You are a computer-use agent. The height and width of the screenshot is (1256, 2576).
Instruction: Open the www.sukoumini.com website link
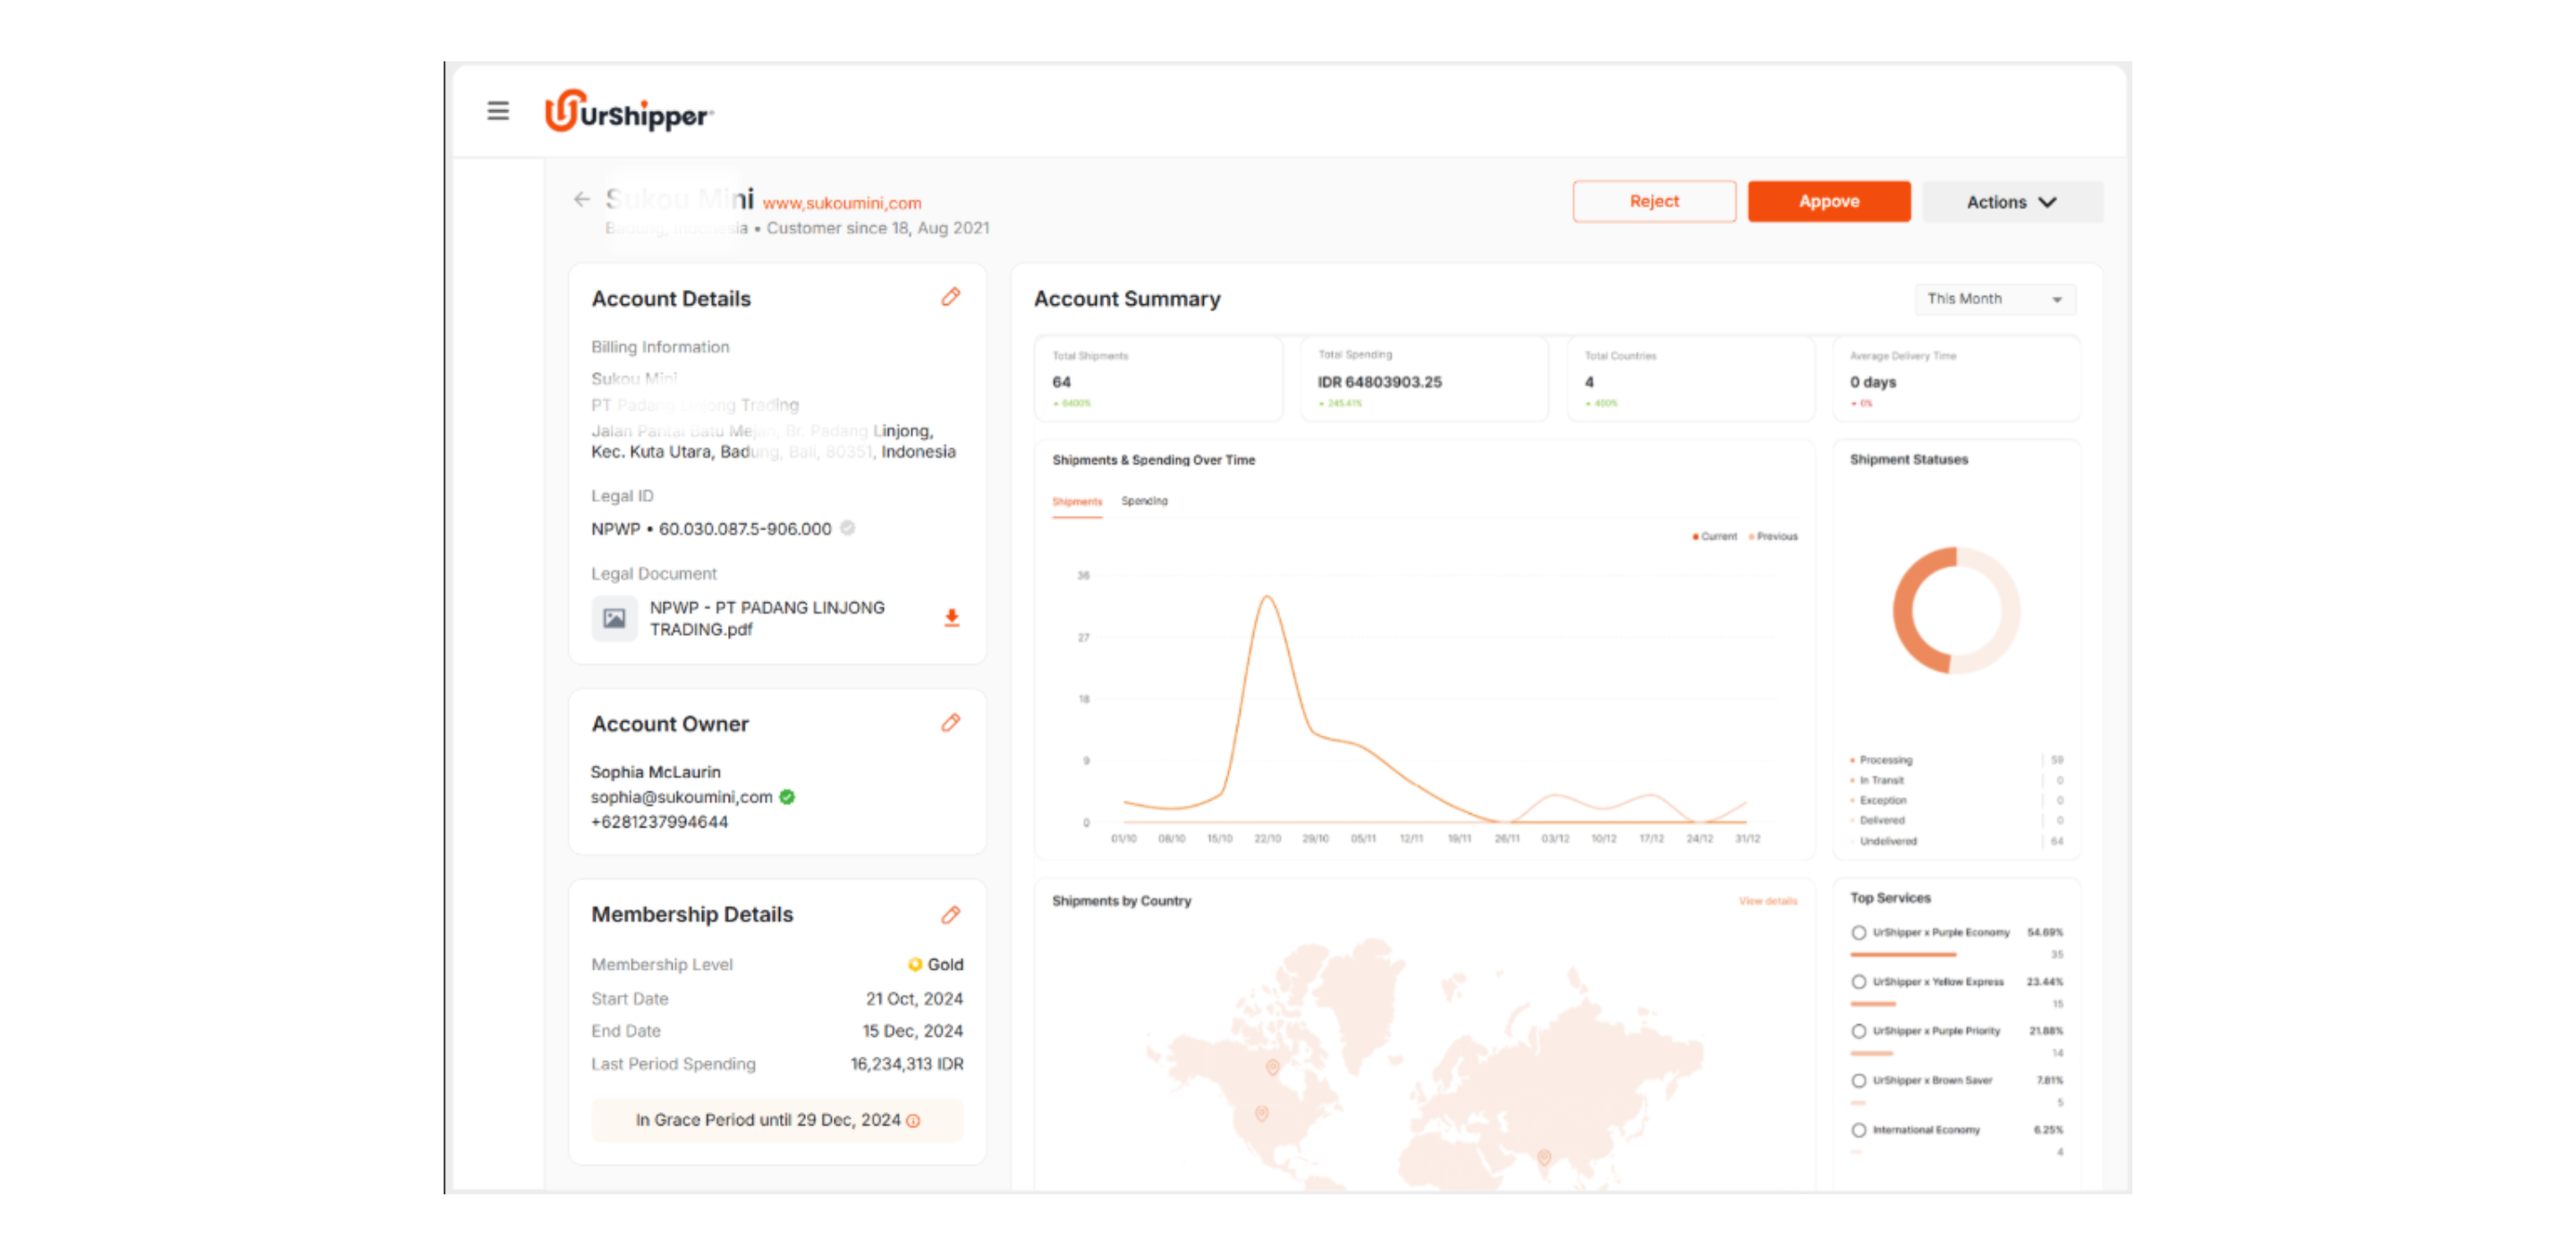(x=841, y=203)
